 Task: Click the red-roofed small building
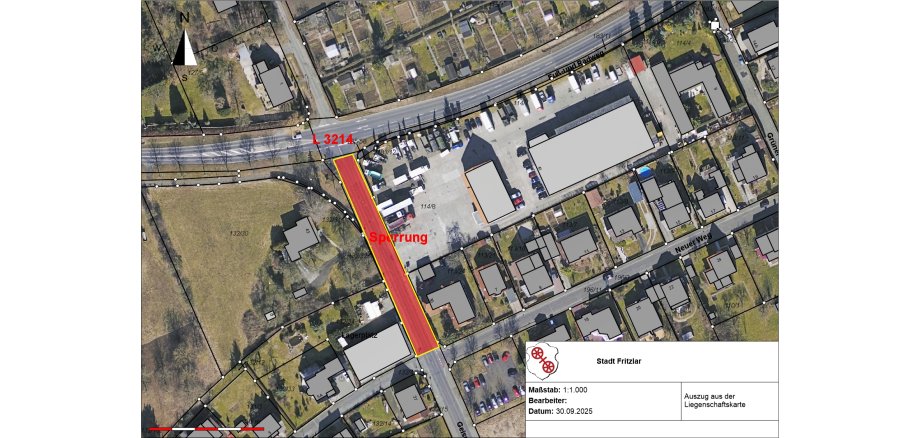click(x=638, y=63)
